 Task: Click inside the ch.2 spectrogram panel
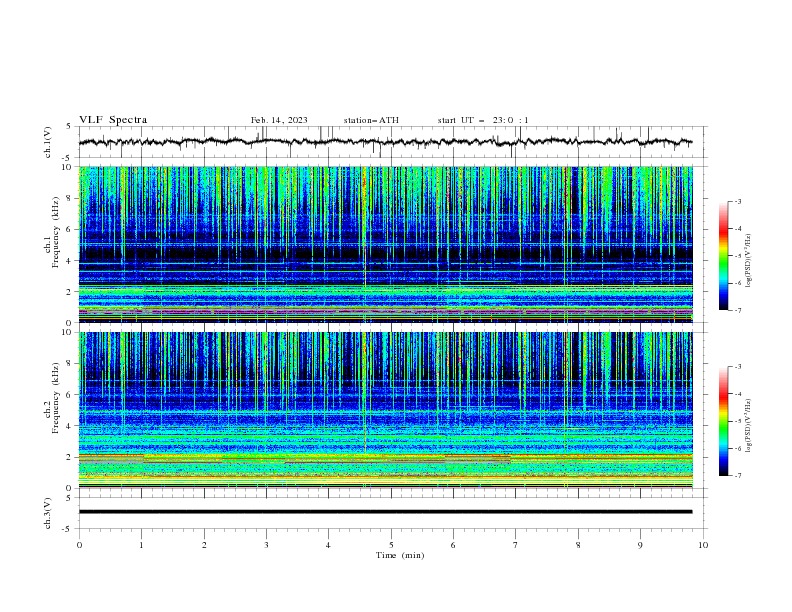[386, 410]
